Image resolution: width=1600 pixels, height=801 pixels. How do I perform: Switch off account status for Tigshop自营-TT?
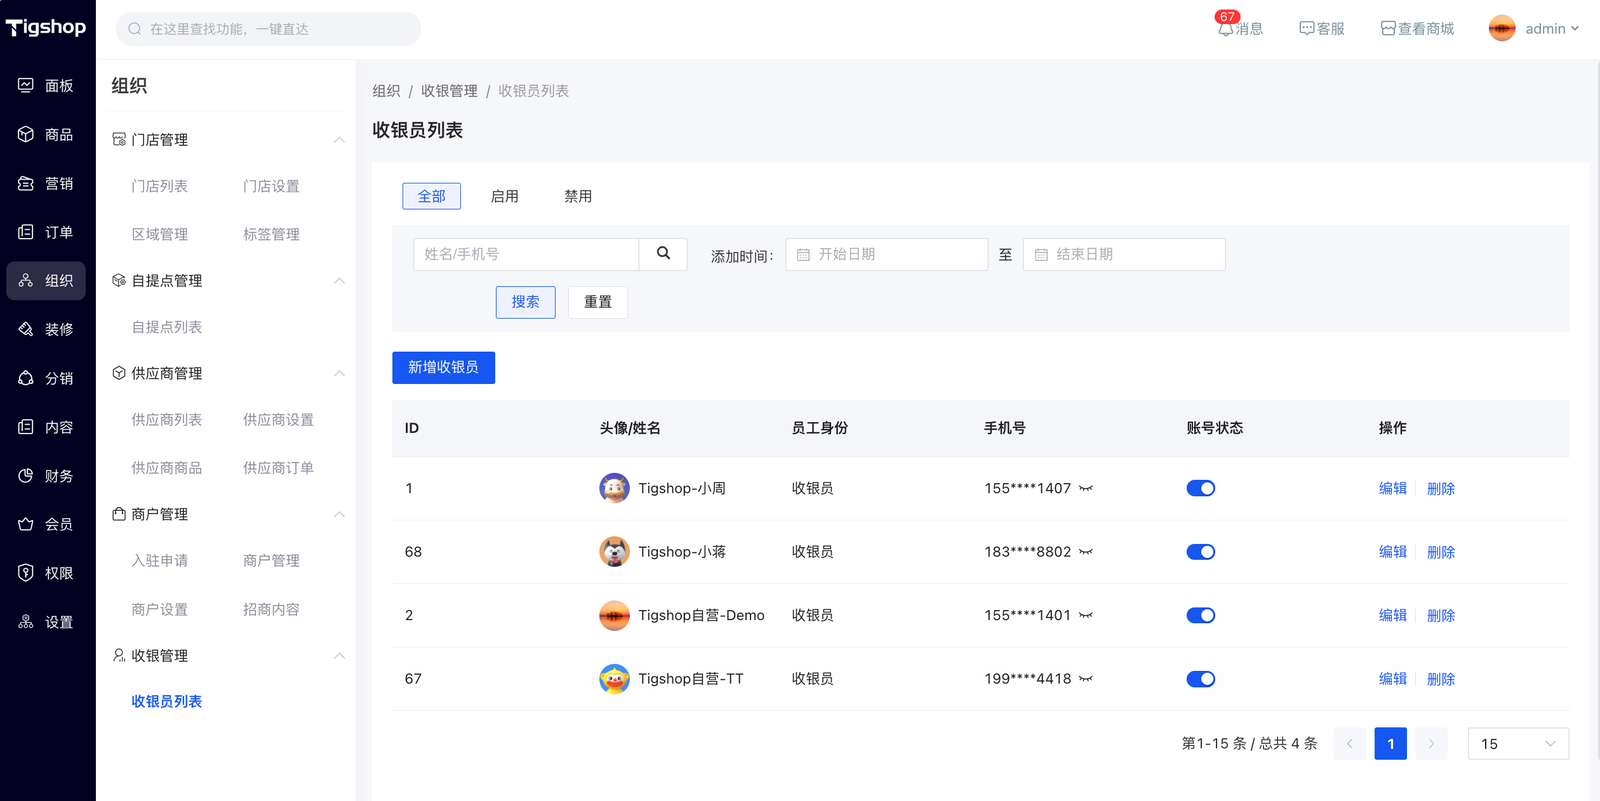pyautogui.click(x=1200, y=679)
